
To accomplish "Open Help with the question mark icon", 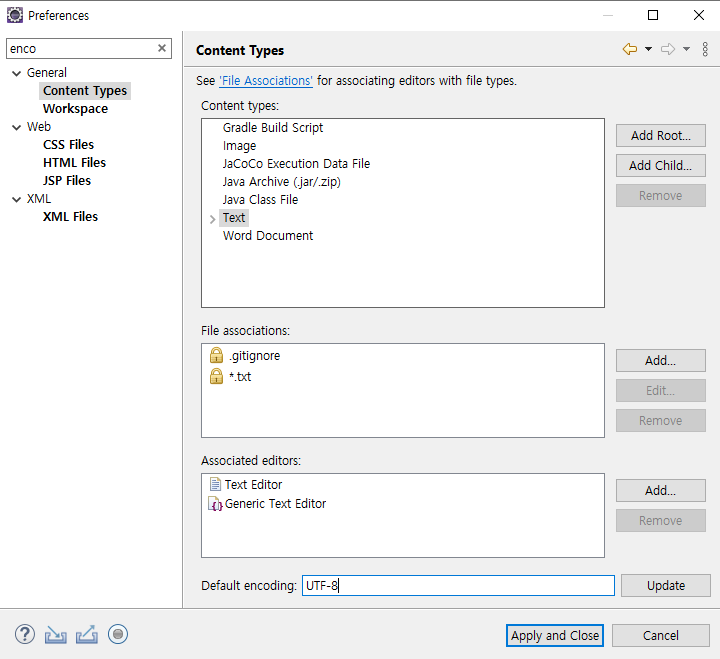I will (25, 634).
